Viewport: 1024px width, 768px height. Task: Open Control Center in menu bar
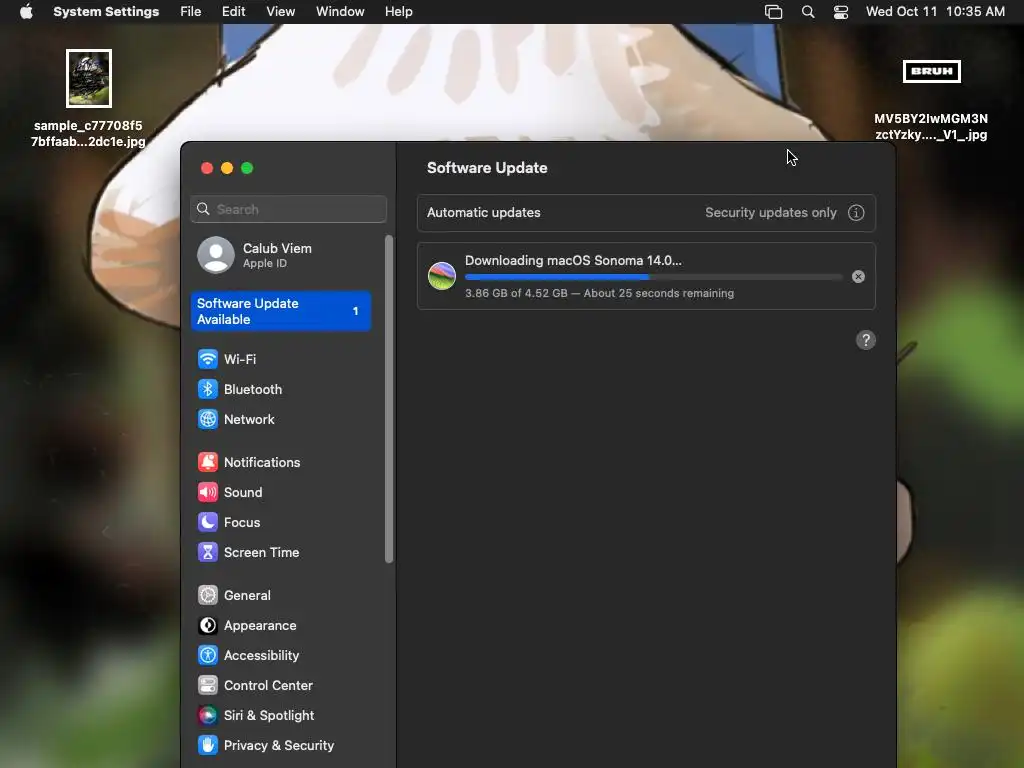tap(840, 12)
